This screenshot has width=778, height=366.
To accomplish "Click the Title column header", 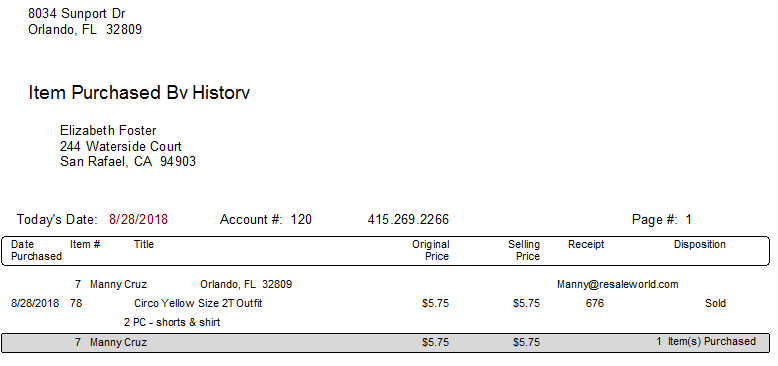I will pyautogui.click(x=144, y=244).
